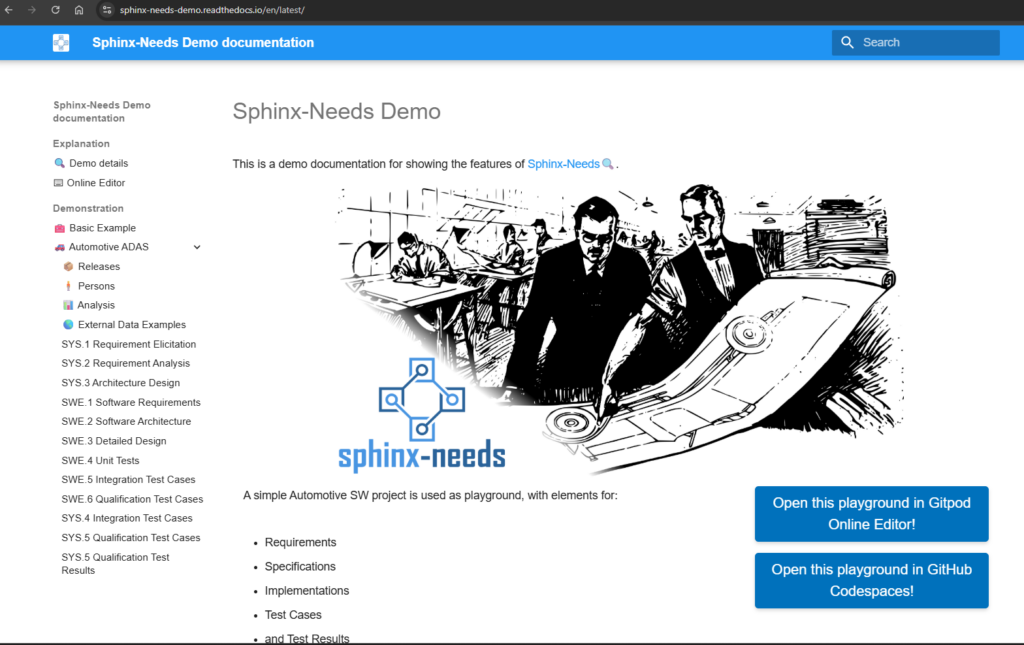Click the Sphinx-Needs Demo documentation header title
Screen dimensions: 1024x645
click(203, 42)
